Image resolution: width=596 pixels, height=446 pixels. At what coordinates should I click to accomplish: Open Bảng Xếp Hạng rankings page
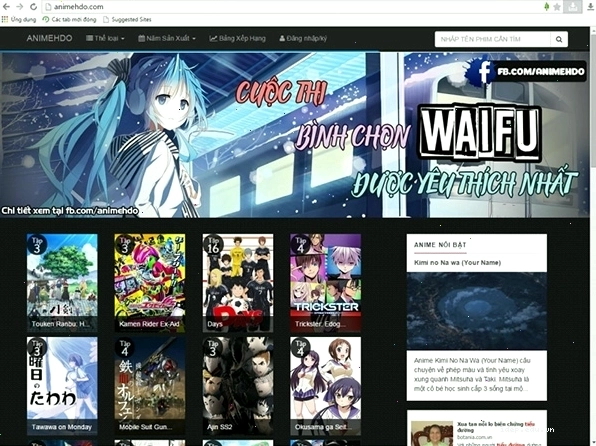pos(238,38)
